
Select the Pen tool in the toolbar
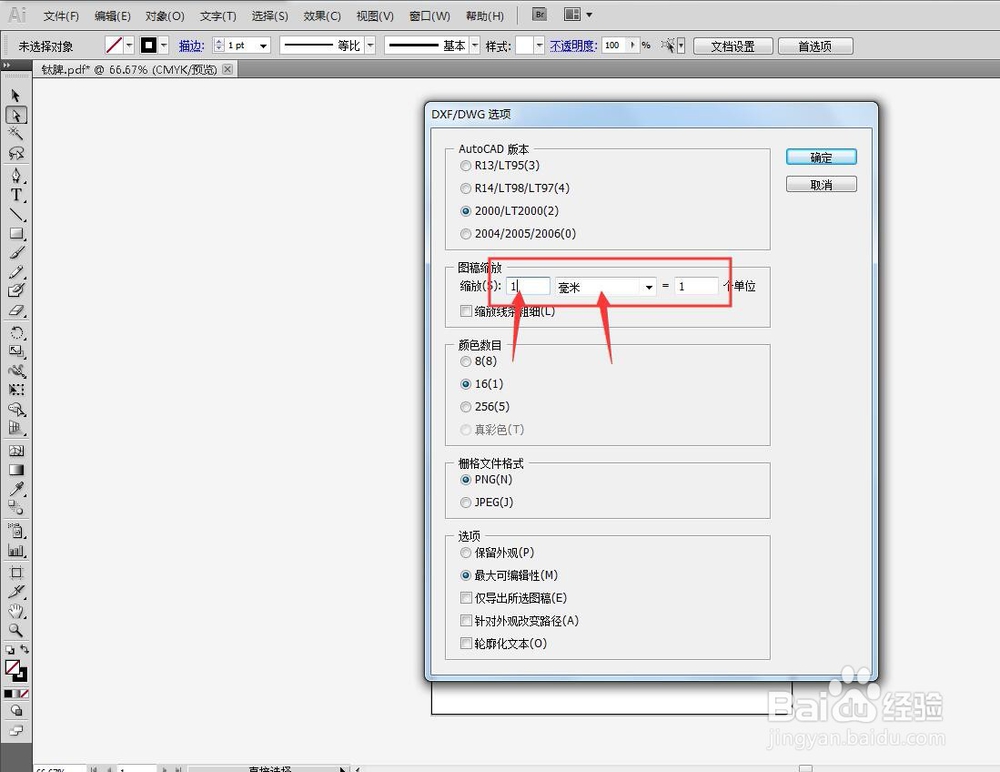pos(15,173)
